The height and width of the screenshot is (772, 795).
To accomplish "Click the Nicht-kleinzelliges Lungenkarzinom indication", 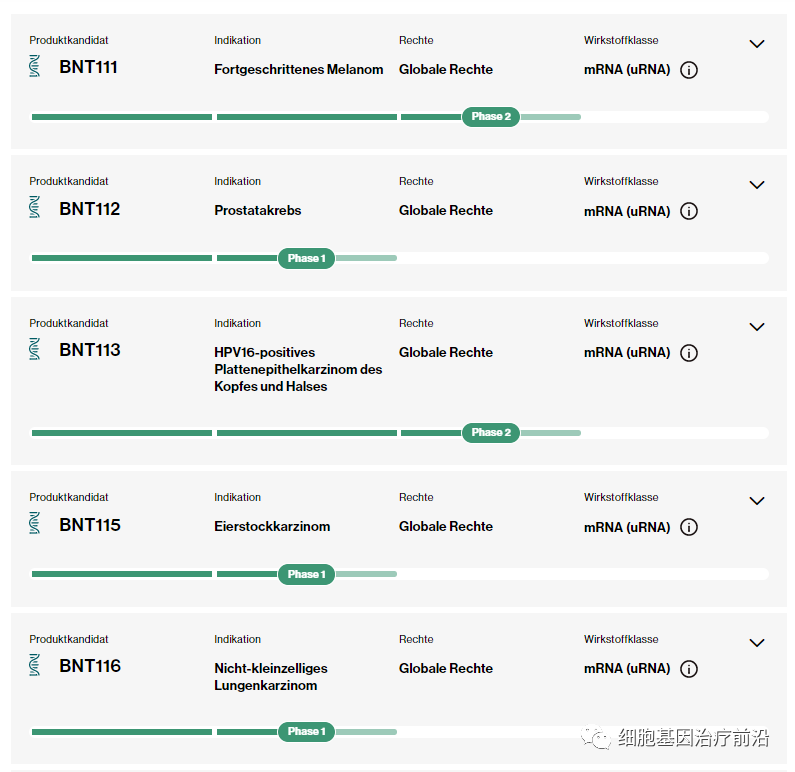I will click(x=270, y=677).
